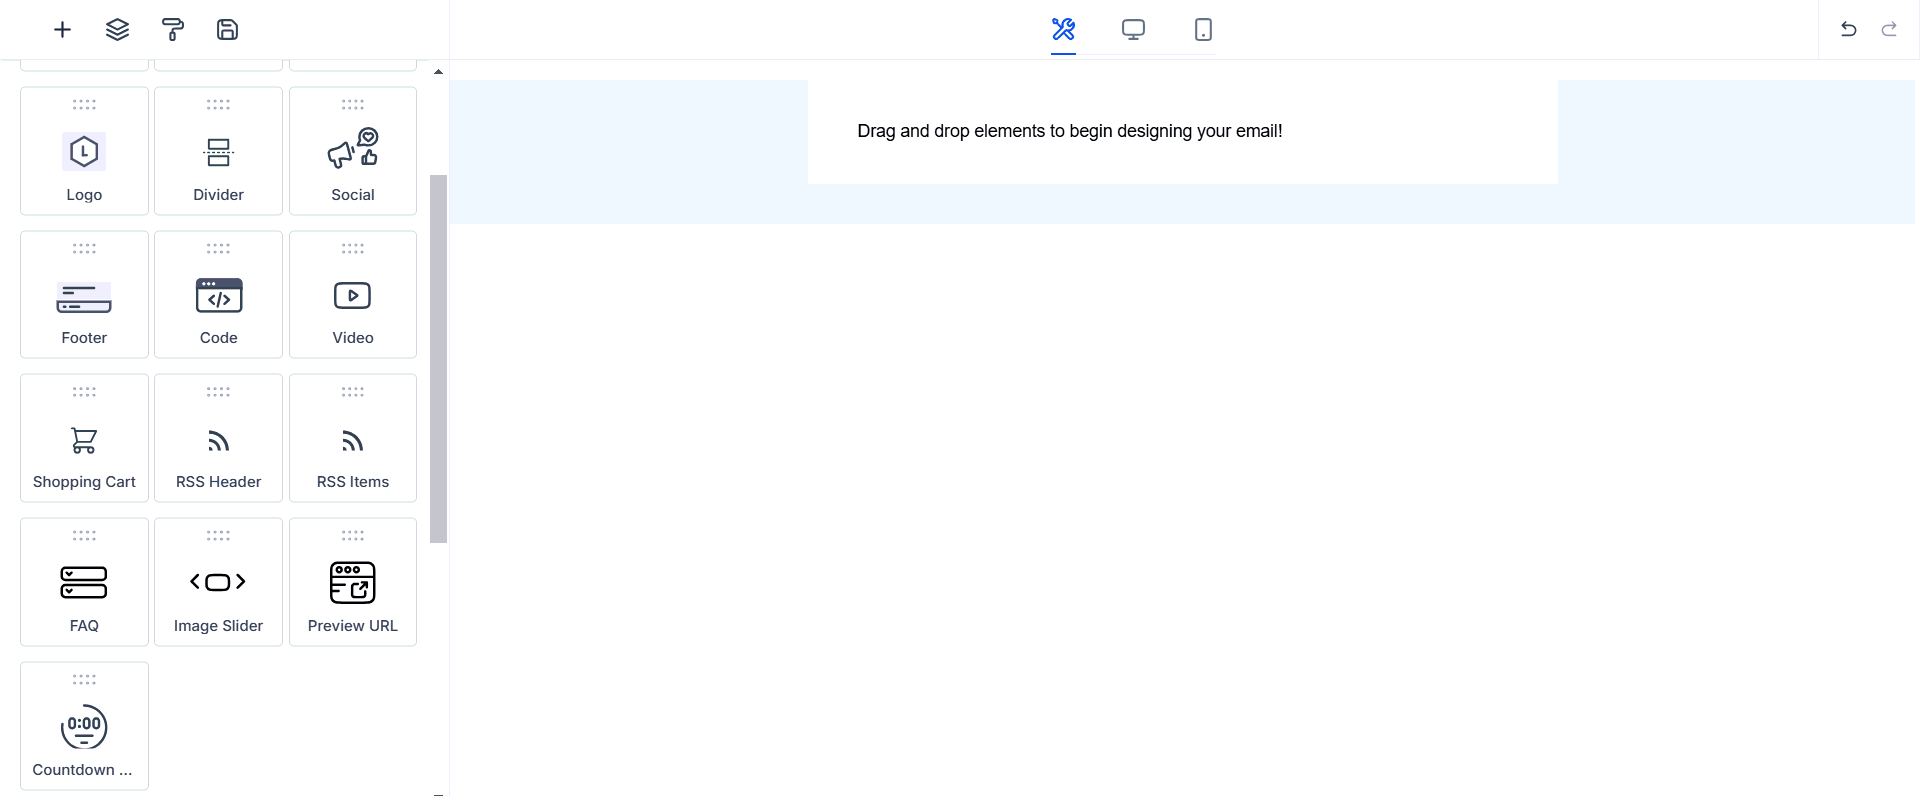Select the Logo element
The image size is (1920, 796).
84,151
